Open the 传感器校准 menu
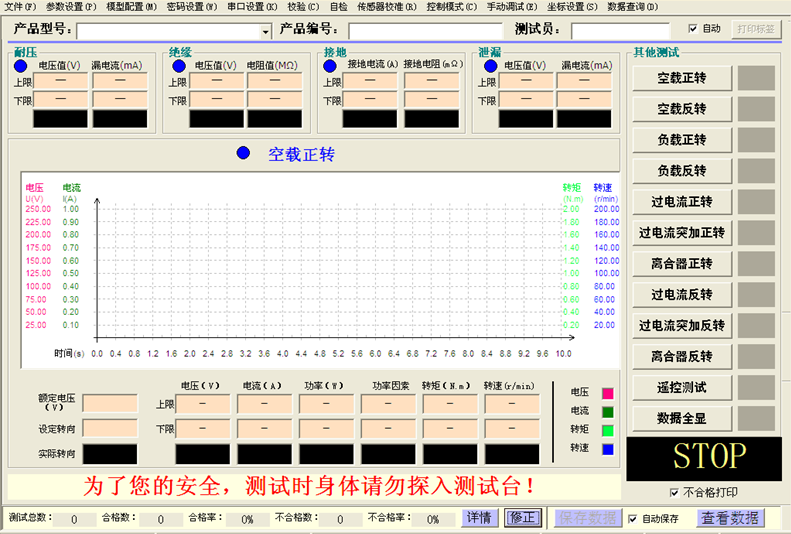Screen dimensions: 791x534 tap(380, 6)
